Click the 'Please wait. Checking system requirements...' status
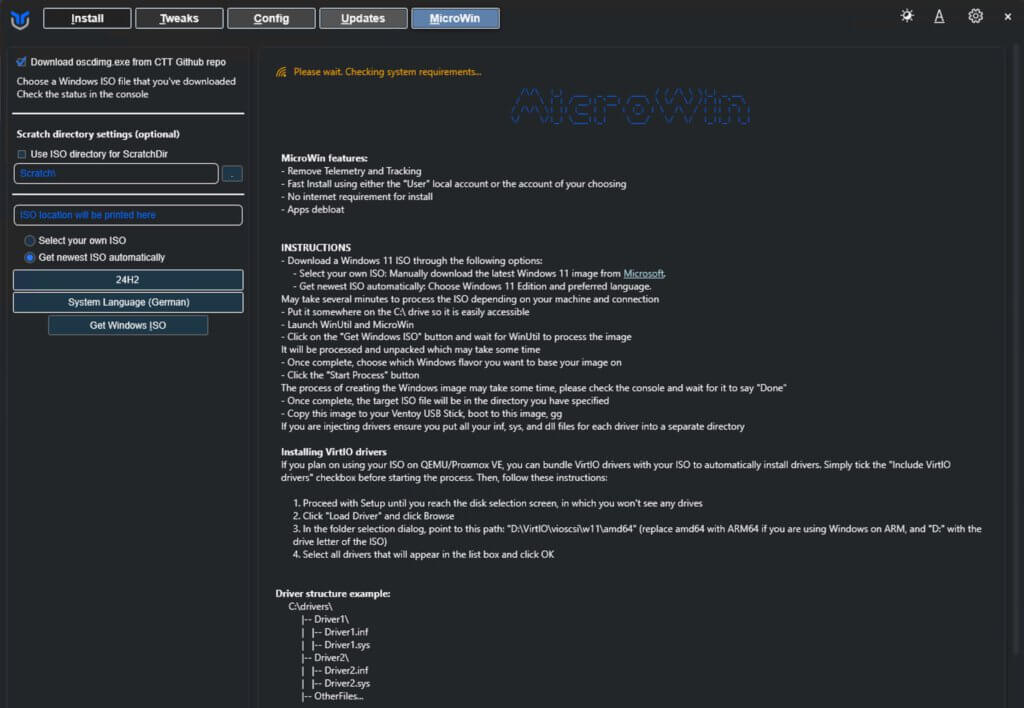Screen dimensions: 1024x708 387,72
